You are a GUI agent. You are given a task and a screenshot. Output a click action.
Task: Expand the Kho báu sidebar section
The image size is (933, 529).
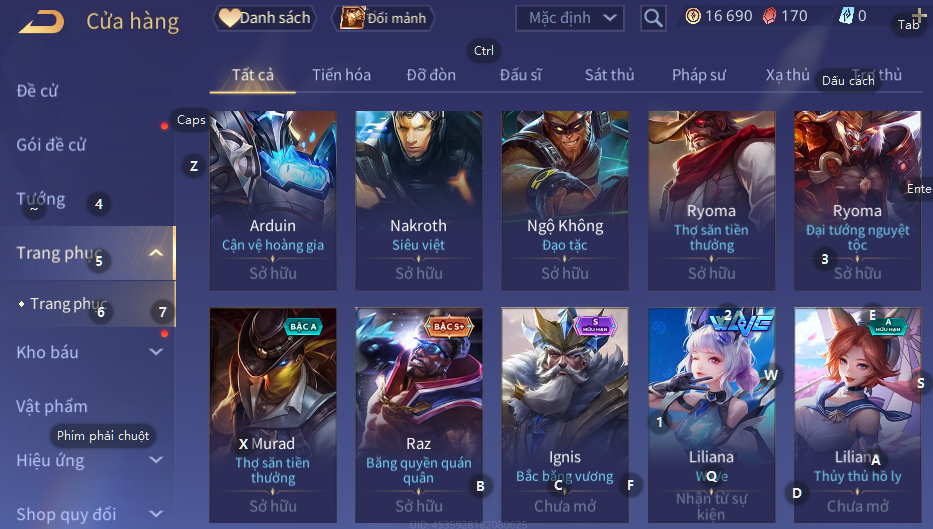[x=156, y=352]
